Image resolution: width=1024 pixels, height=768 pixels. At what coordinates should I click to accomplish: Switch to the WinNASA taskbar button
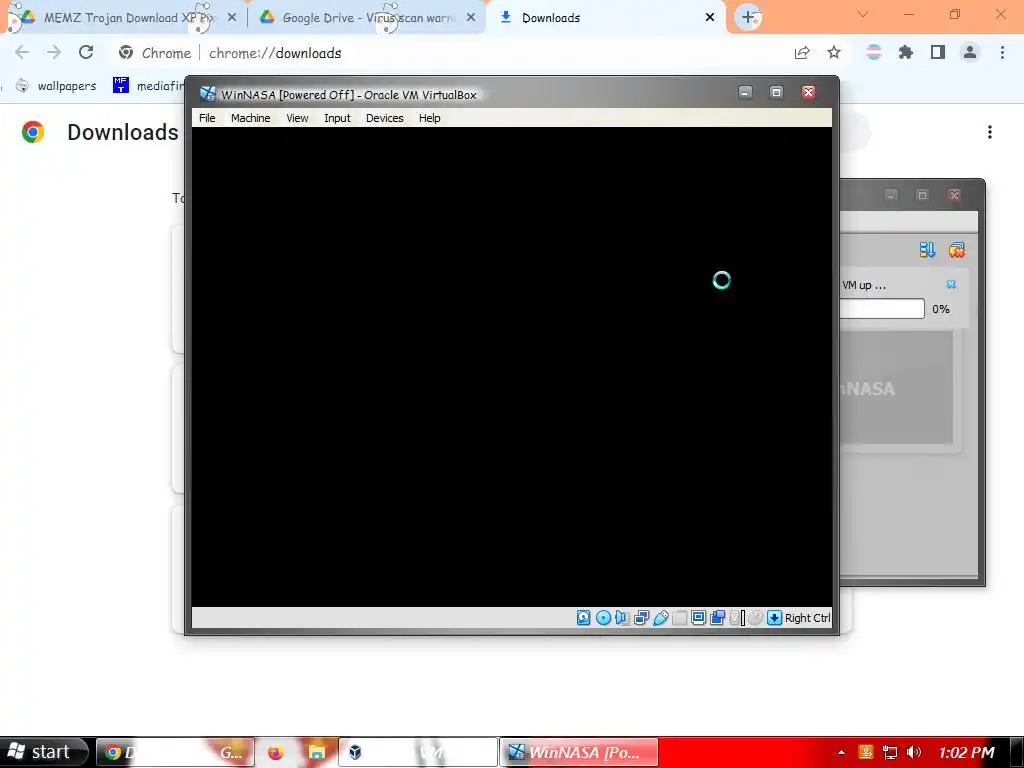[579, 752]
